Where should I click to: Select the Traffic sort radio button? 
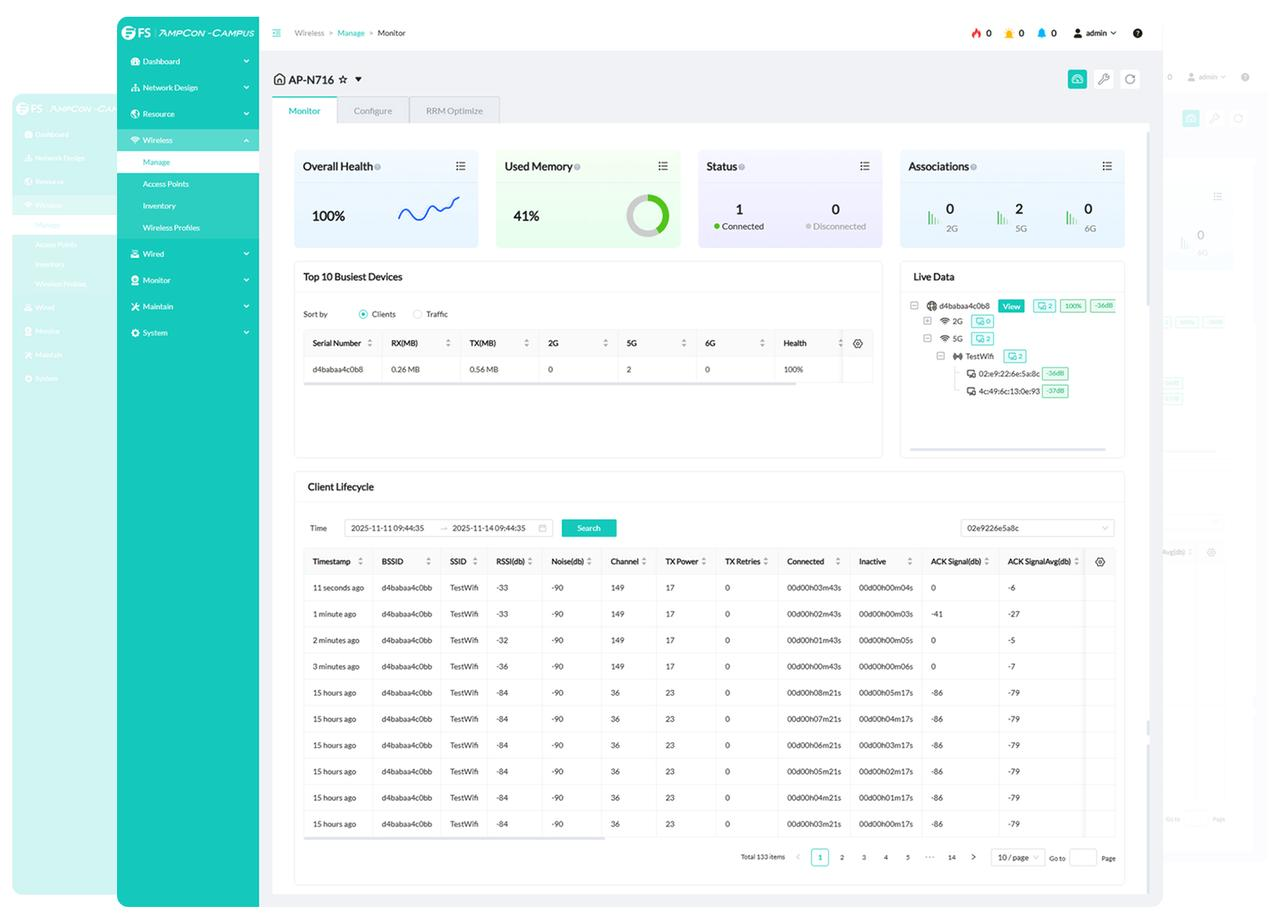tap(417, 314)
